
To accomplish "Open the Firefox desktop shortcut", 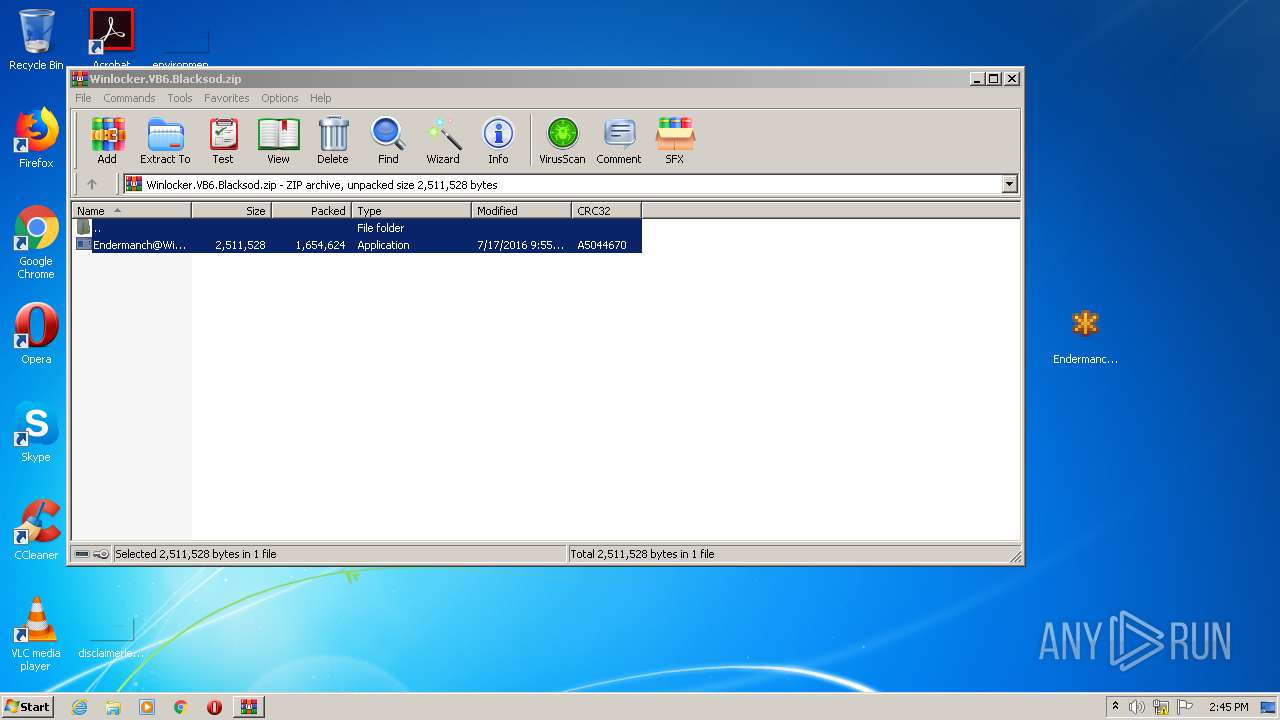I will [x=36, y=138].
